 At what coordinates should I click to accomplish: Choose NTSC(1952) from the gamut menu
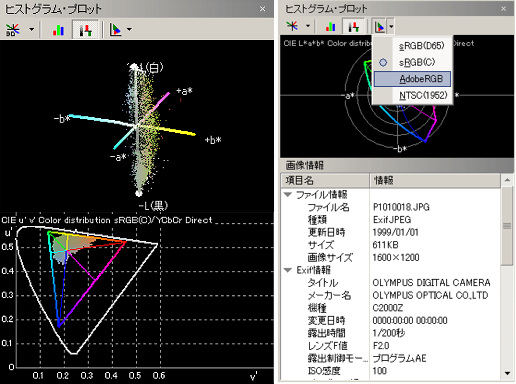click(413, 95)
